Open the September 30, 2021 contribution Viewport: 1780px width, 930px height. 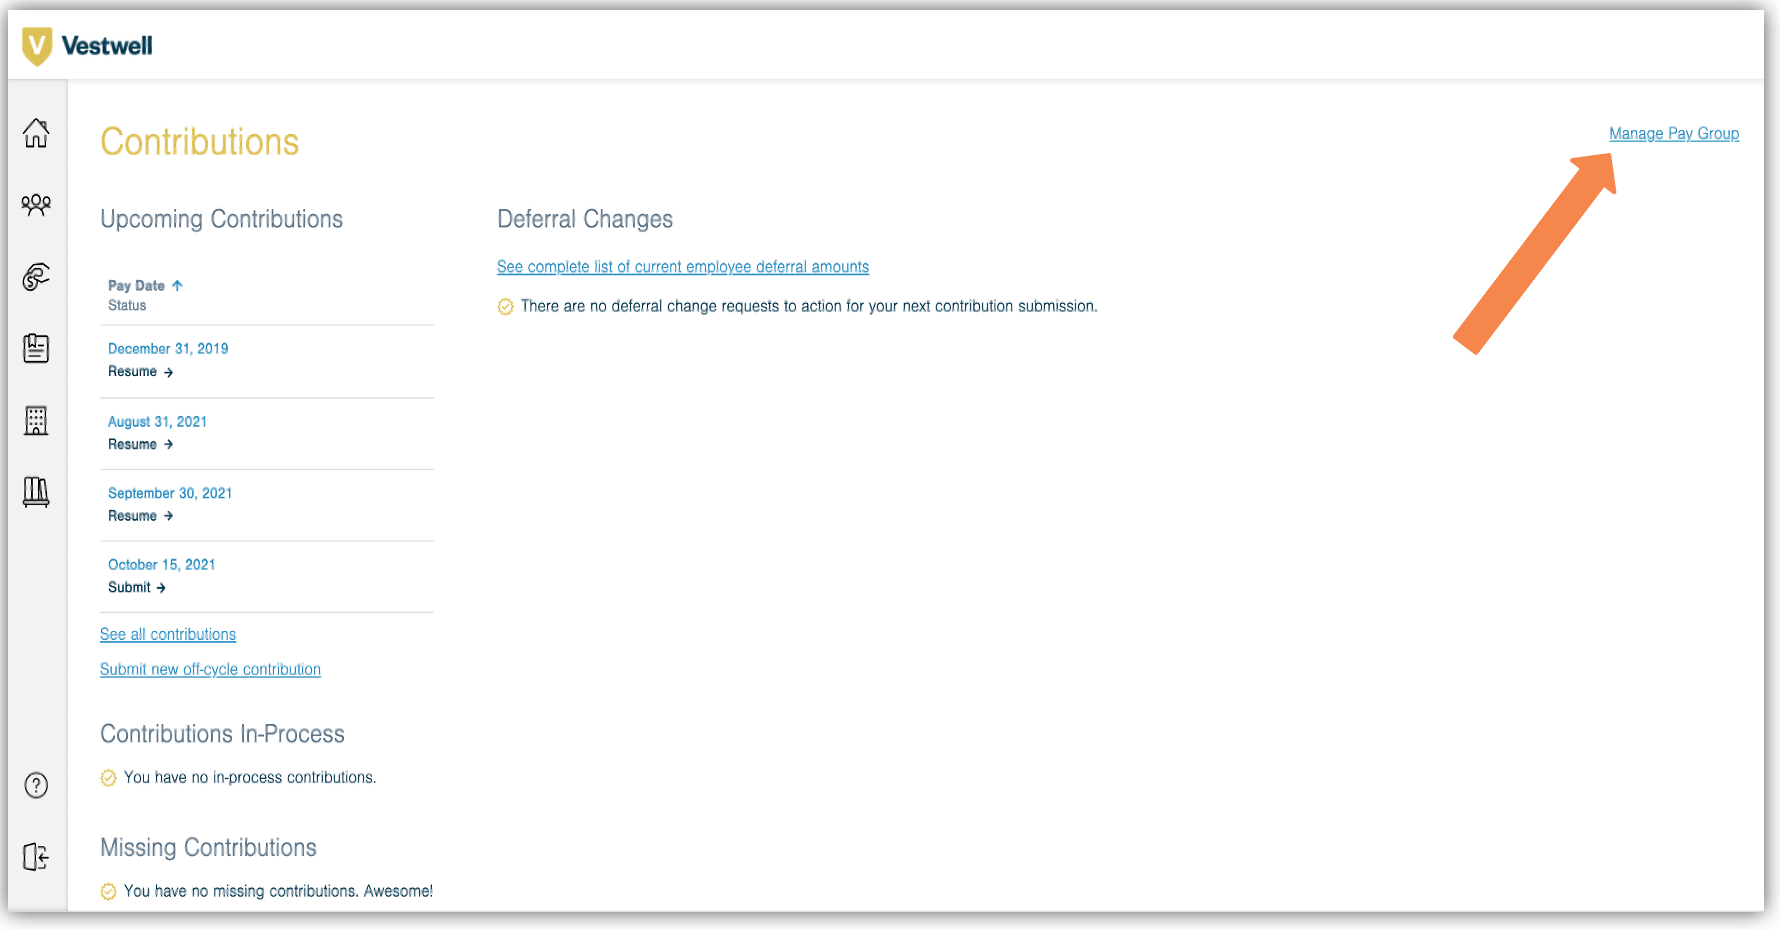pyautogui.click(x=170, y=493)
